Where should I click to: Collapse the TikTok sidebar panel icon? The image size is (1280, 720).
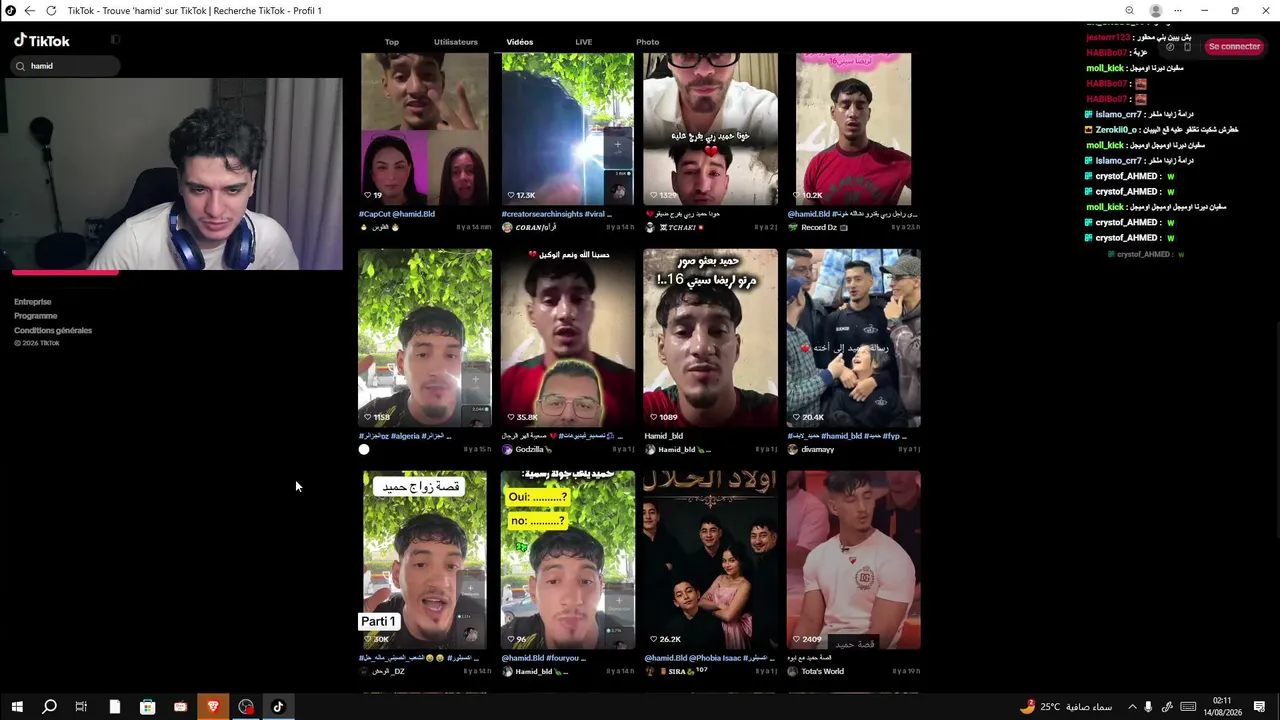tap(115, 40)
